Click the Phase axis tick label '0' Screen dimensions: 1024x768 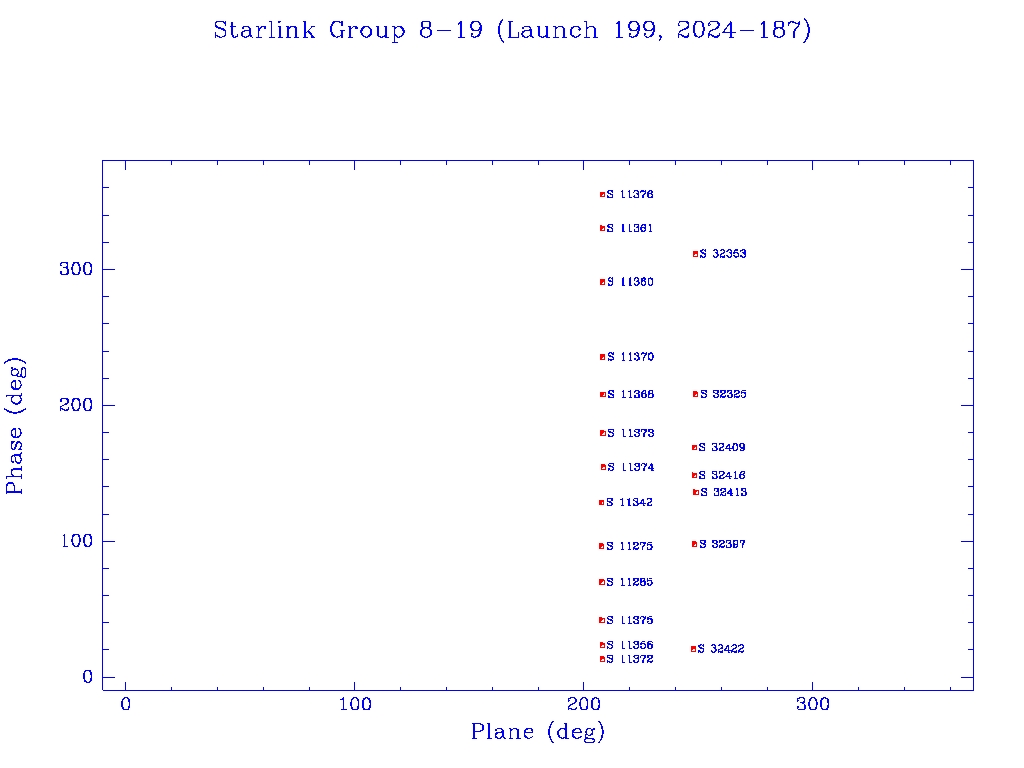[88, 677]
